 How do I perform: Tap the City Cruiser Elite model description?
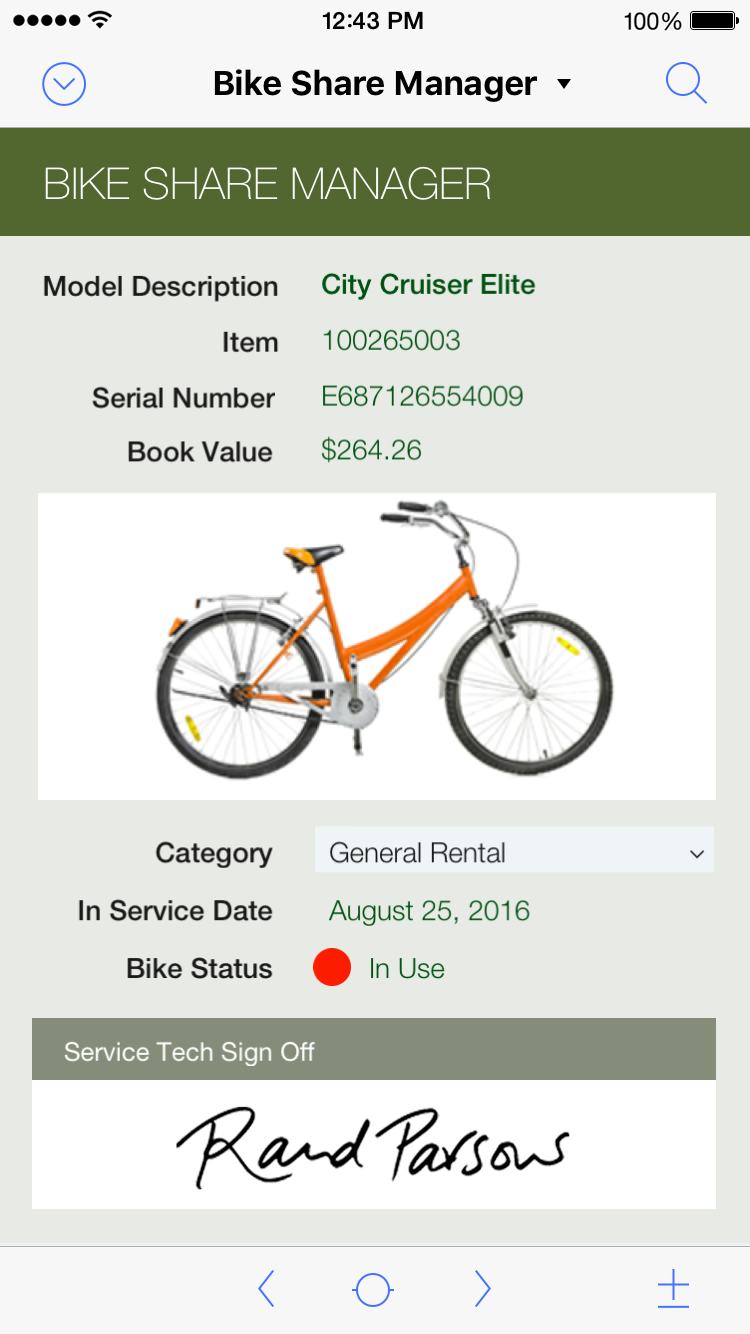(428, 285)
